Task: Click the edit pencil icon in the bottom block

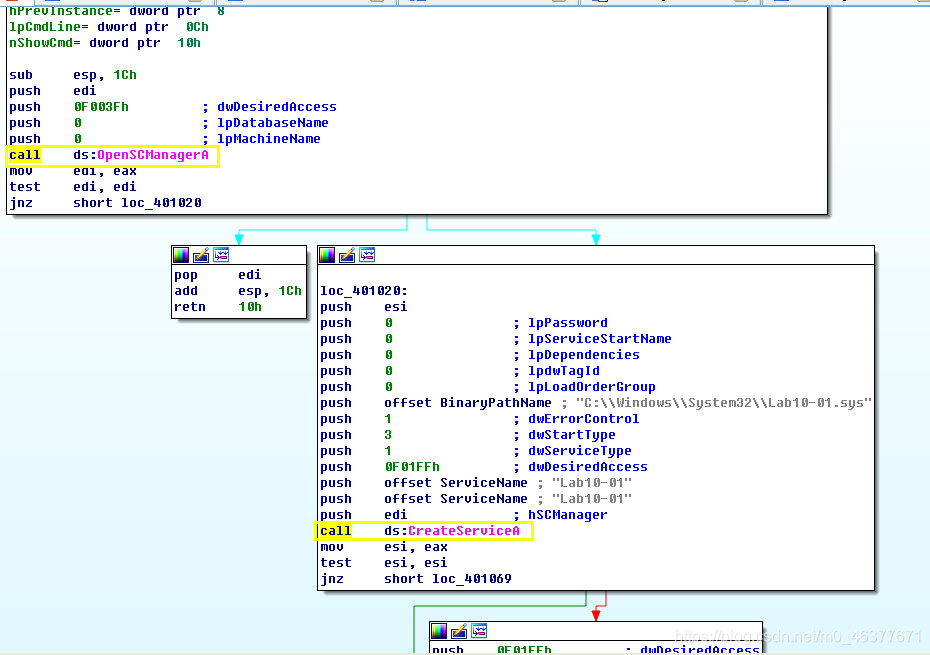Action: click(459, 631)
